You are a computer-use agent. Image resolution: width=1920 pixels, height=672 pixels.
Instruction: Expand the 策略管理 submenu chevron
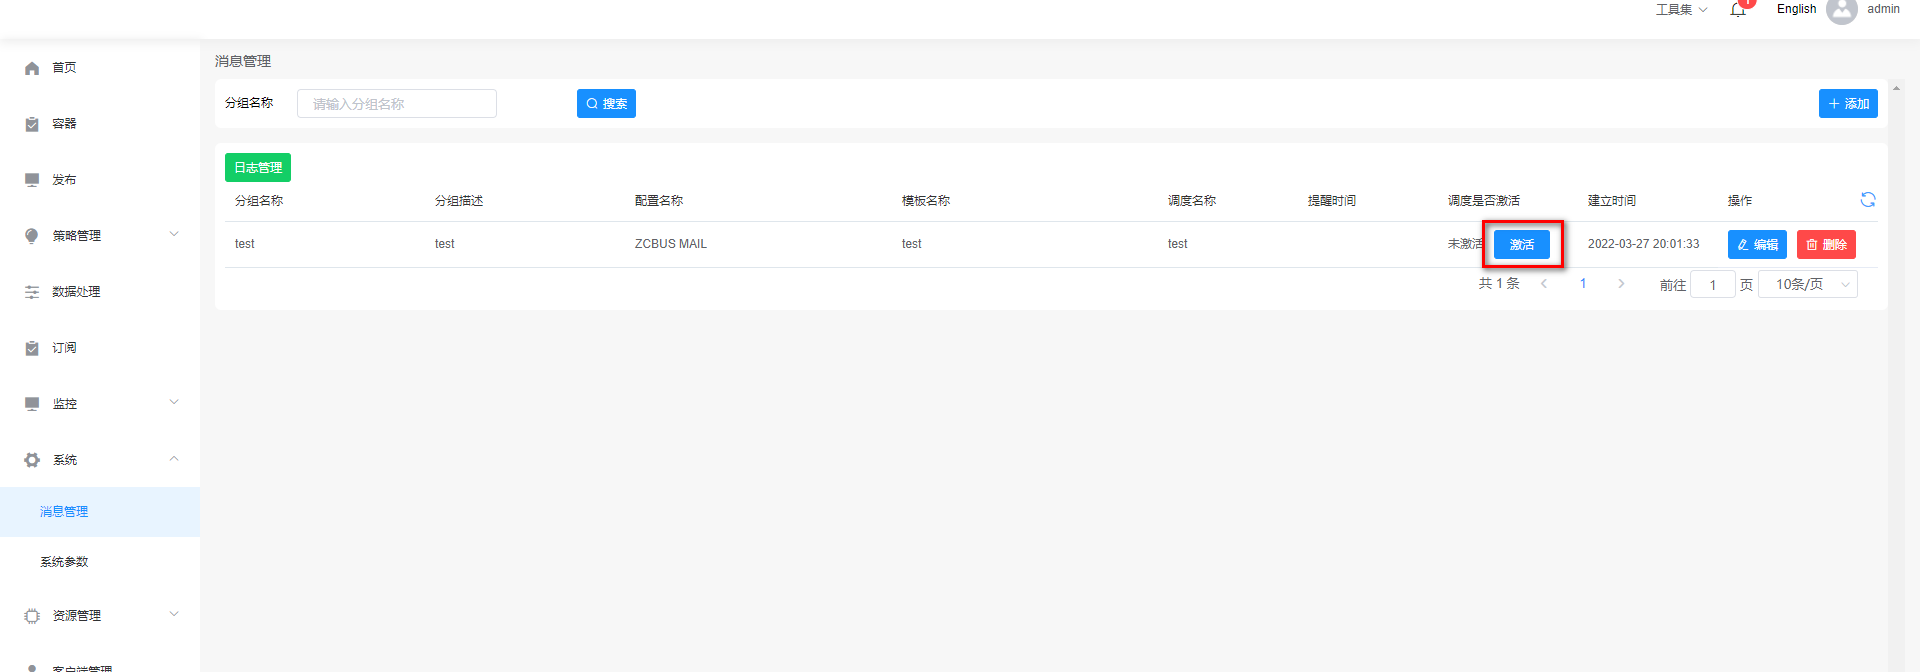tap(174, 235)
